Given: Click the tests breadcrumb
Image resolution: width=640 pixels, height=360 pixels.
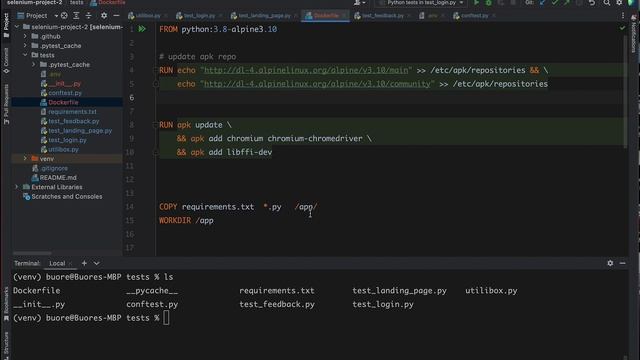Looking at the screenshot, I should click(x=76, y=2).
